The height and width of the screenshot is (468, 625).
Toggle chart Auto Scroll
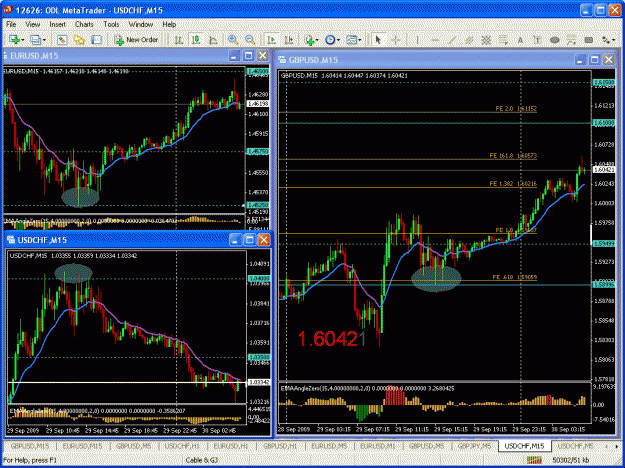pos(272,39)
